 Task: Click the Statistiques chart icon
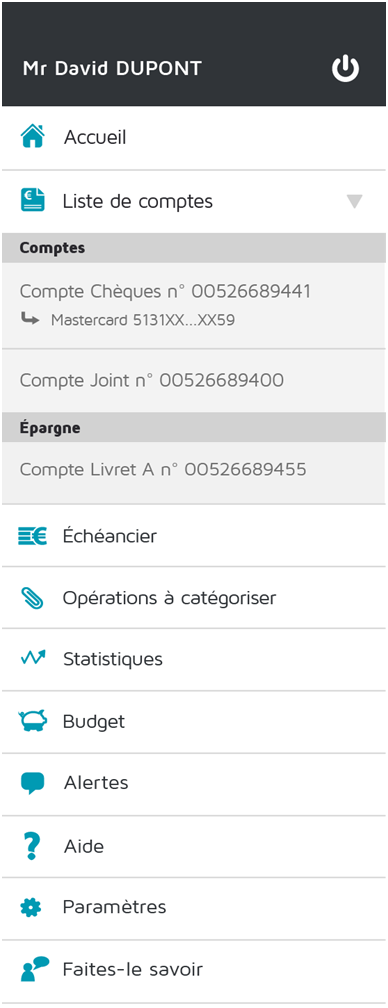pyautogui.click(x=32, y=658)
